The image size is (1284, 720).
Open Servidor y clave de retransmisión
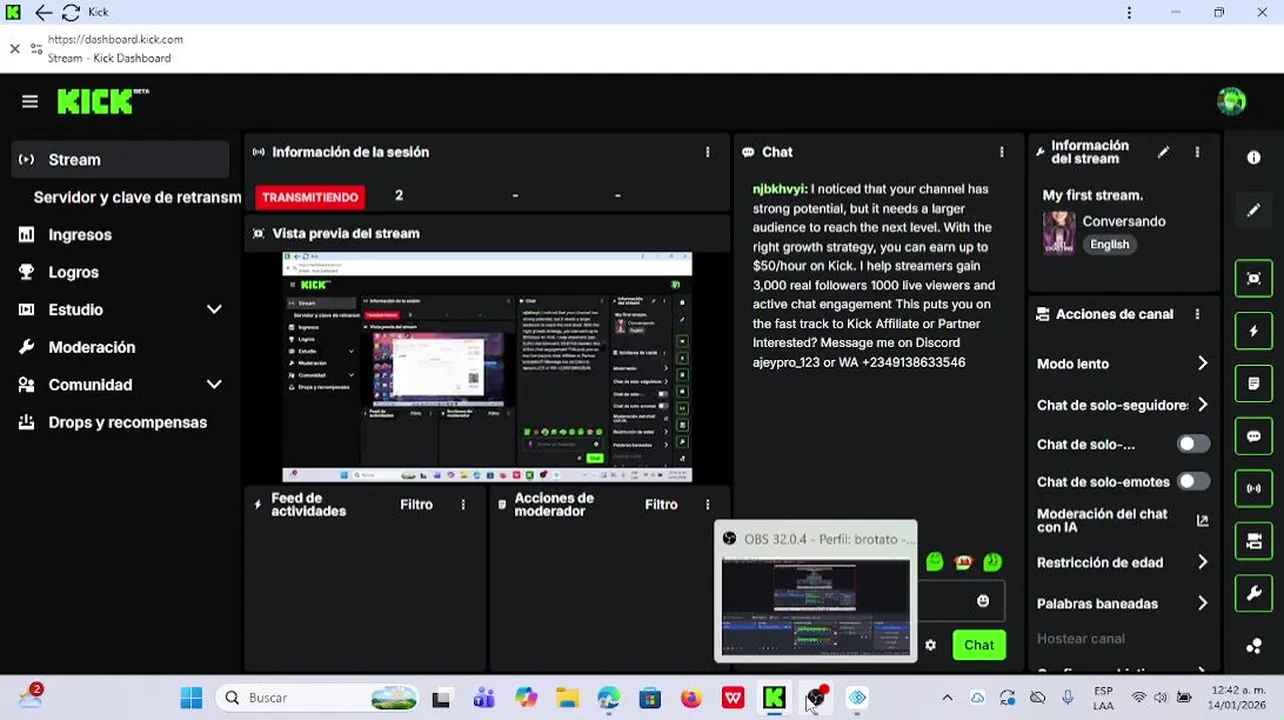[137, 197]
